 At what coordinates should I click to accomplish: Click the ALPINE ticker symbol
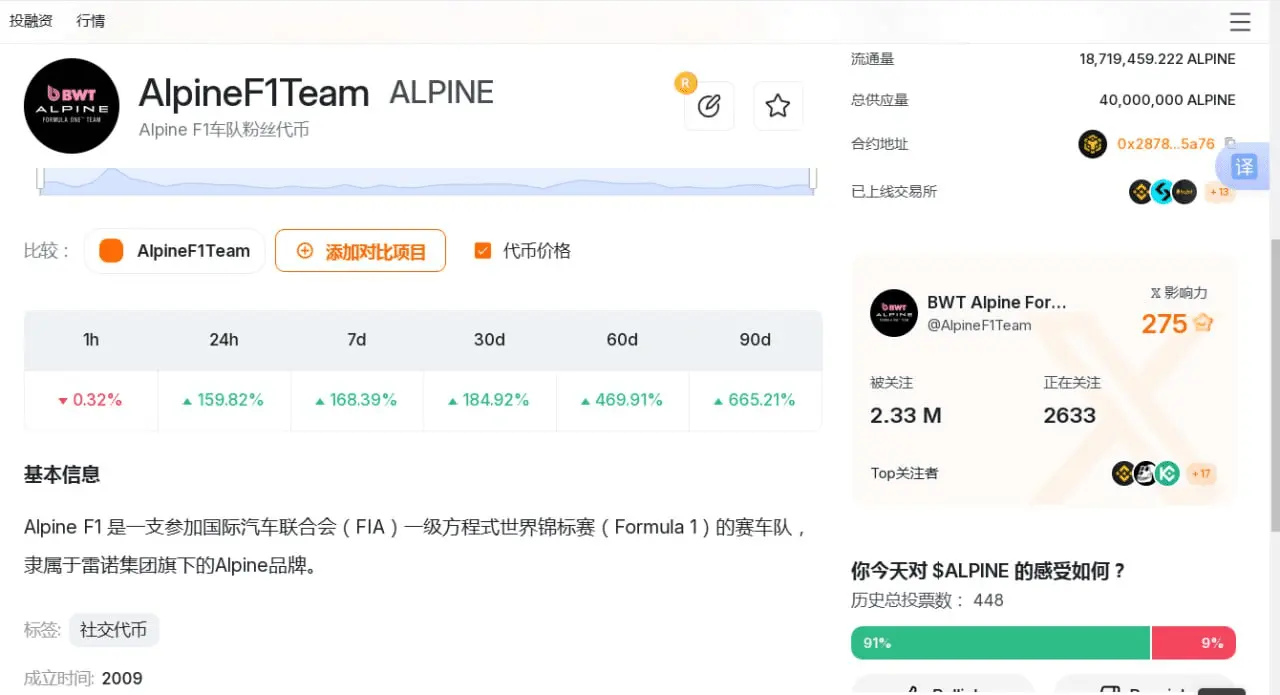[x=441, y=93]
